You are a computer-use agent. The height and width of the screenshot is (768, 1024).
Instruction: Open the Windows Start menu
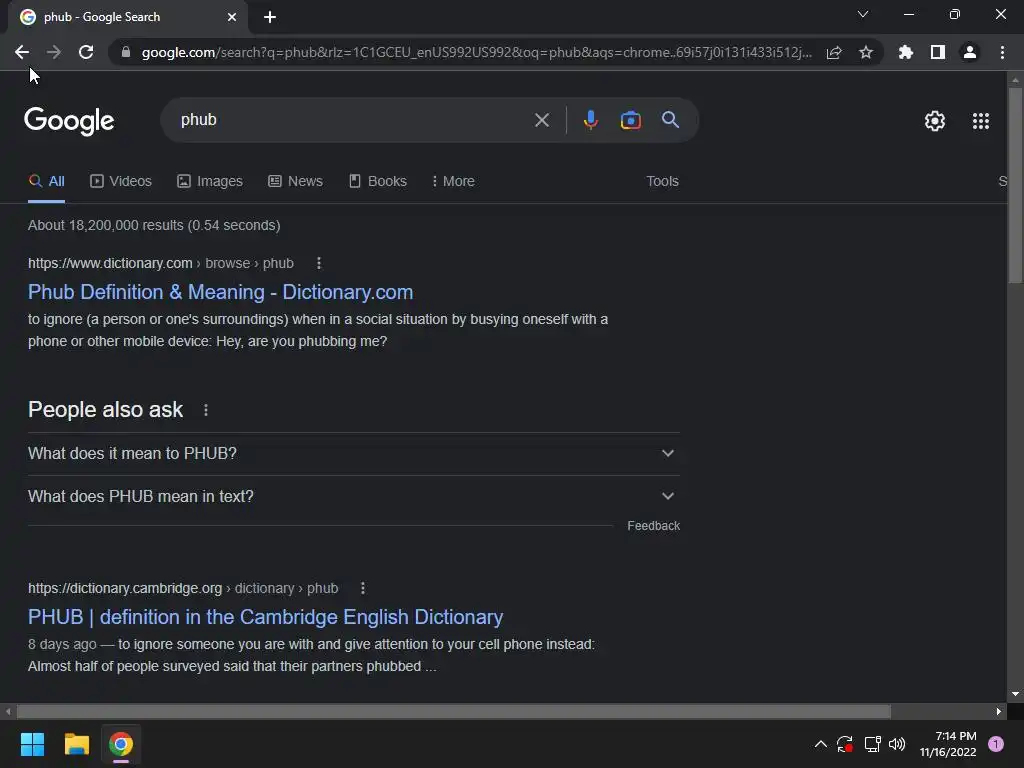point(32,744)
